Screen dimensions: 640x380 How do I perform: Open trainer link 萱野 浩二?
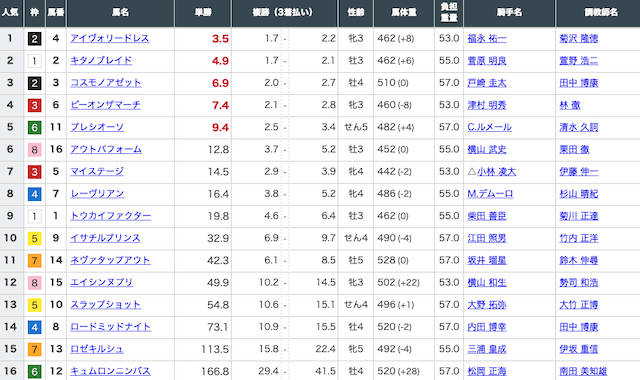tap(579, 60)
